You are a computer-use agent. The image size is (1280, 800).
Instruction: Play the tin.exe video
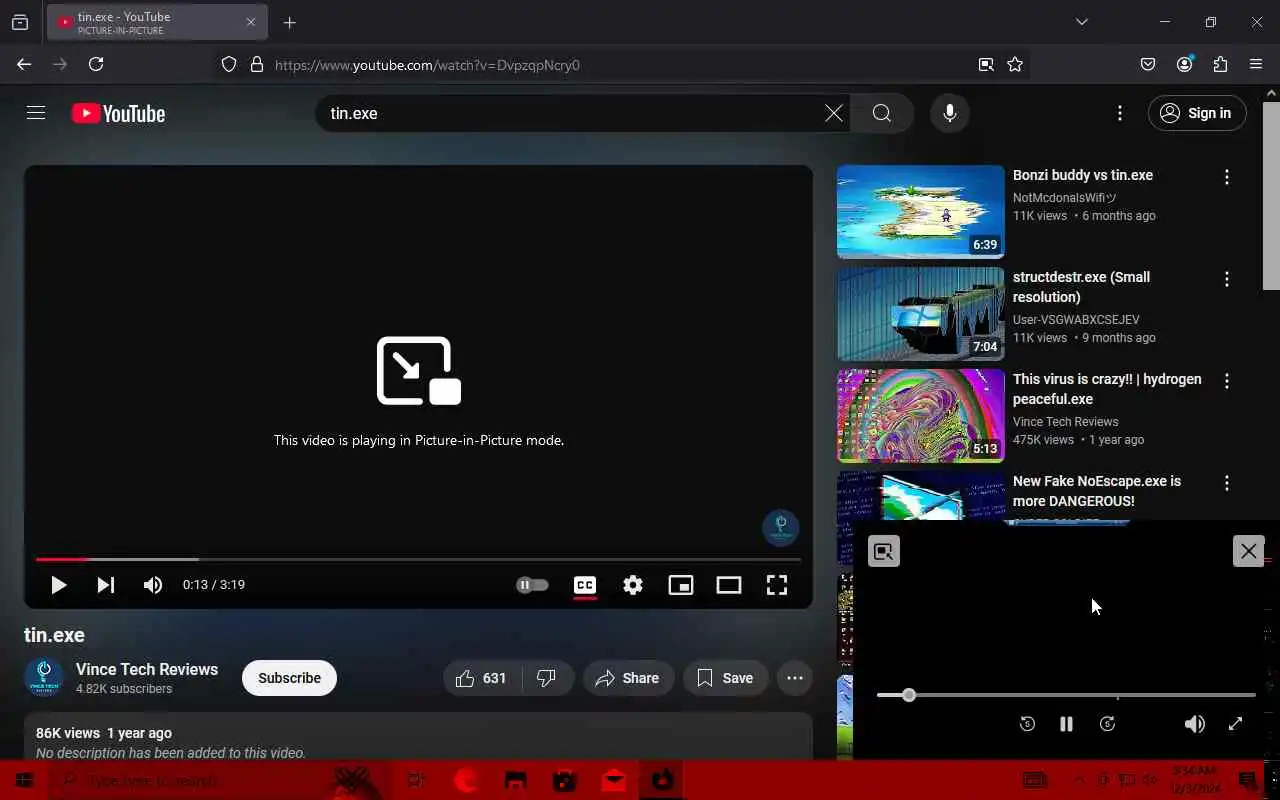coord(58,585)
